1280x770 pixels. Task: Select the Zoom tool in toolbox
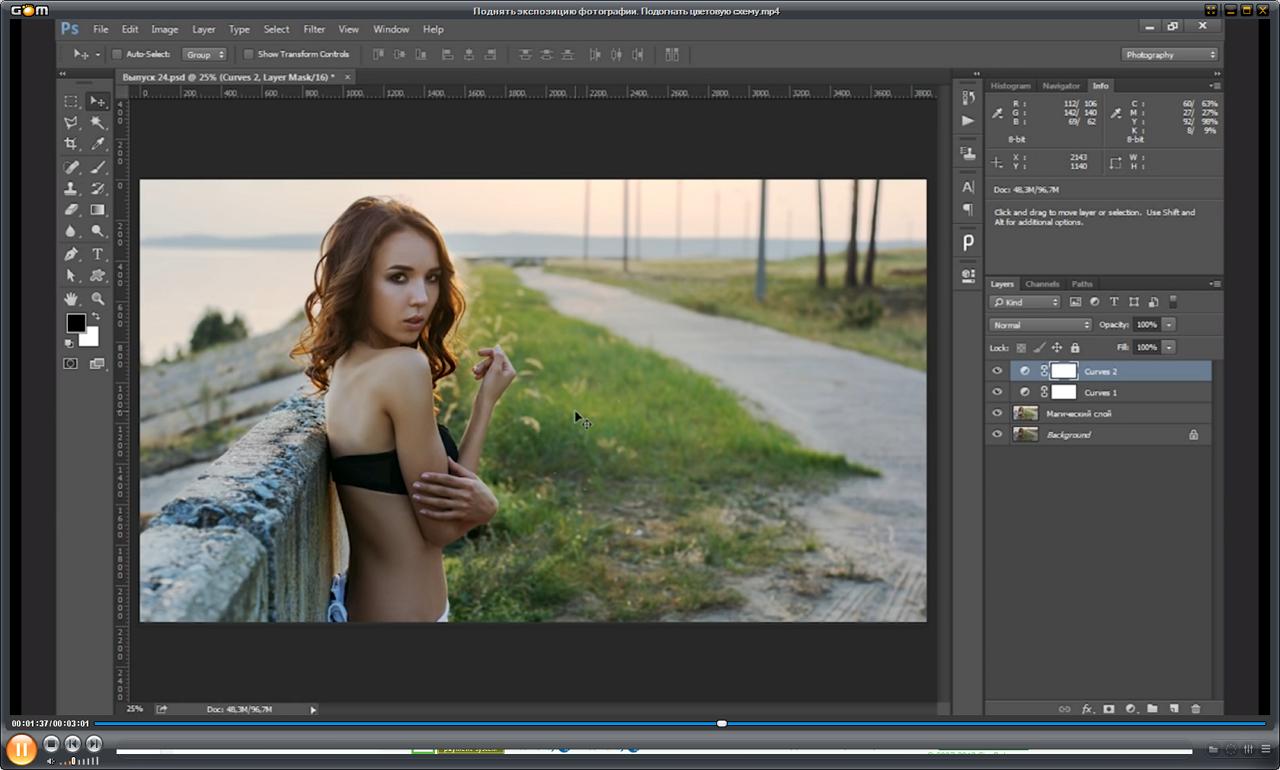(98, 298)
